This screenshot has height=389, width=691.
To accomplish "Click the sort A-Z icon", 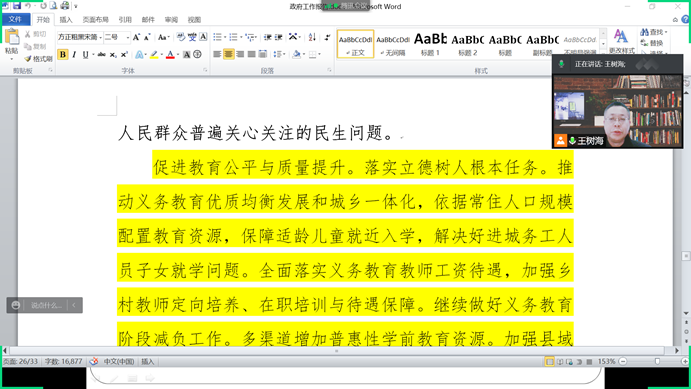I will coord(312,37).
